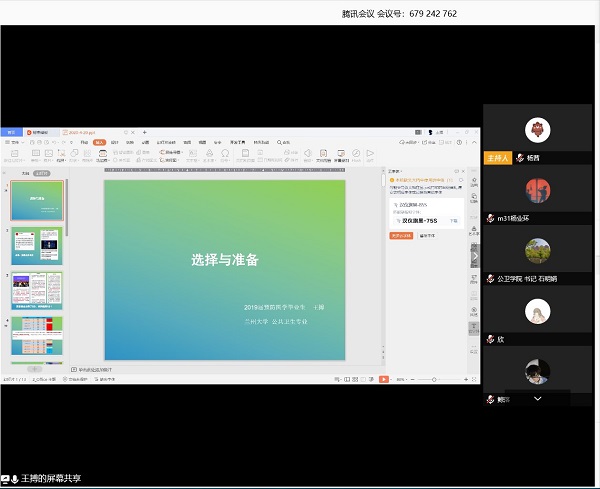Expand the participant list with the down chevron
Screen dimensions: 600x489
click(x=537, y=398)
